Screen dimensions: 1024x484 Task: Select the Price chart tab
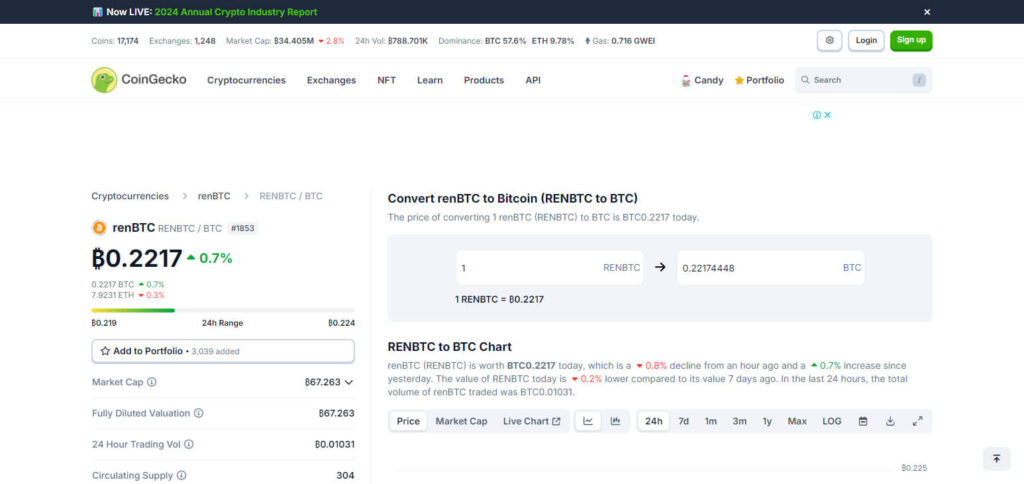(x=408, y=421)
